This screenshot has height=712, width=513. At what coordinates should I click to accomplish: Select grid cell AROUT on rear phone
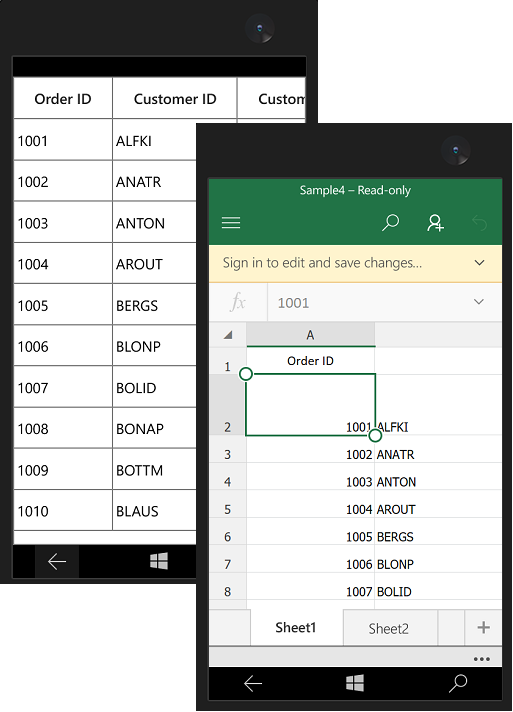154,264
